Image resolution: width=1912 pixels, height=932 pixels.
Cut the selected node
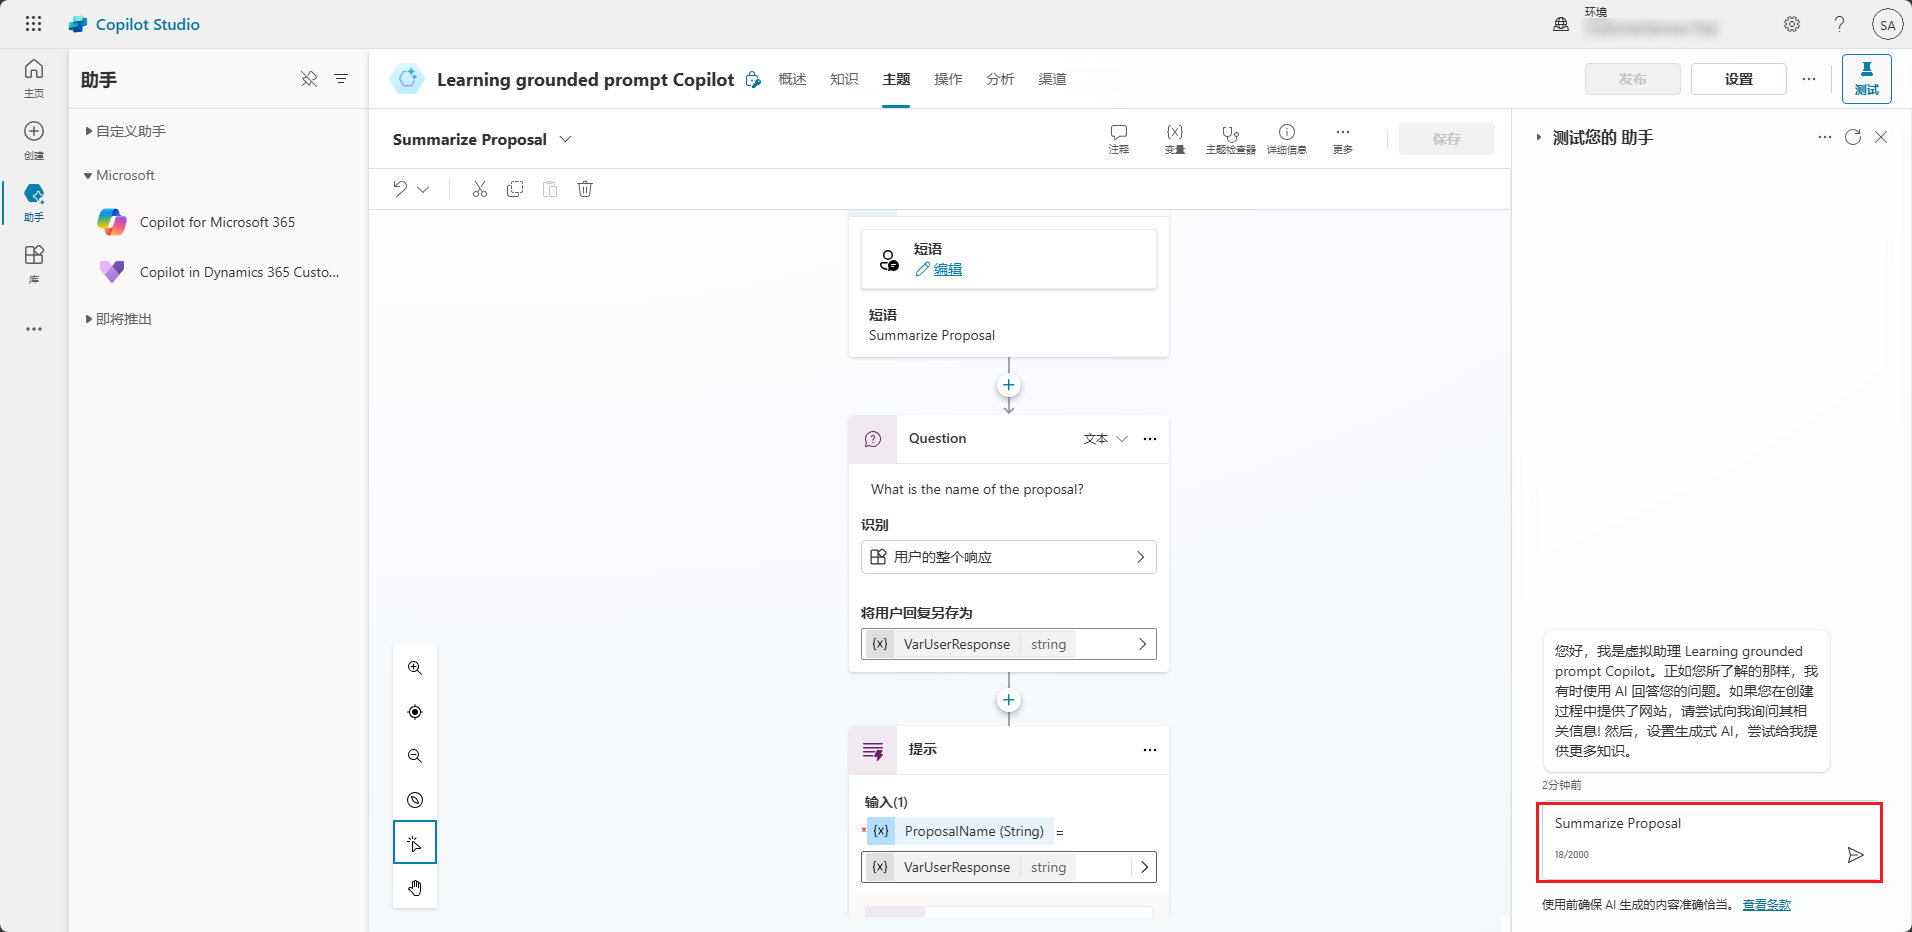coord(480,189)
